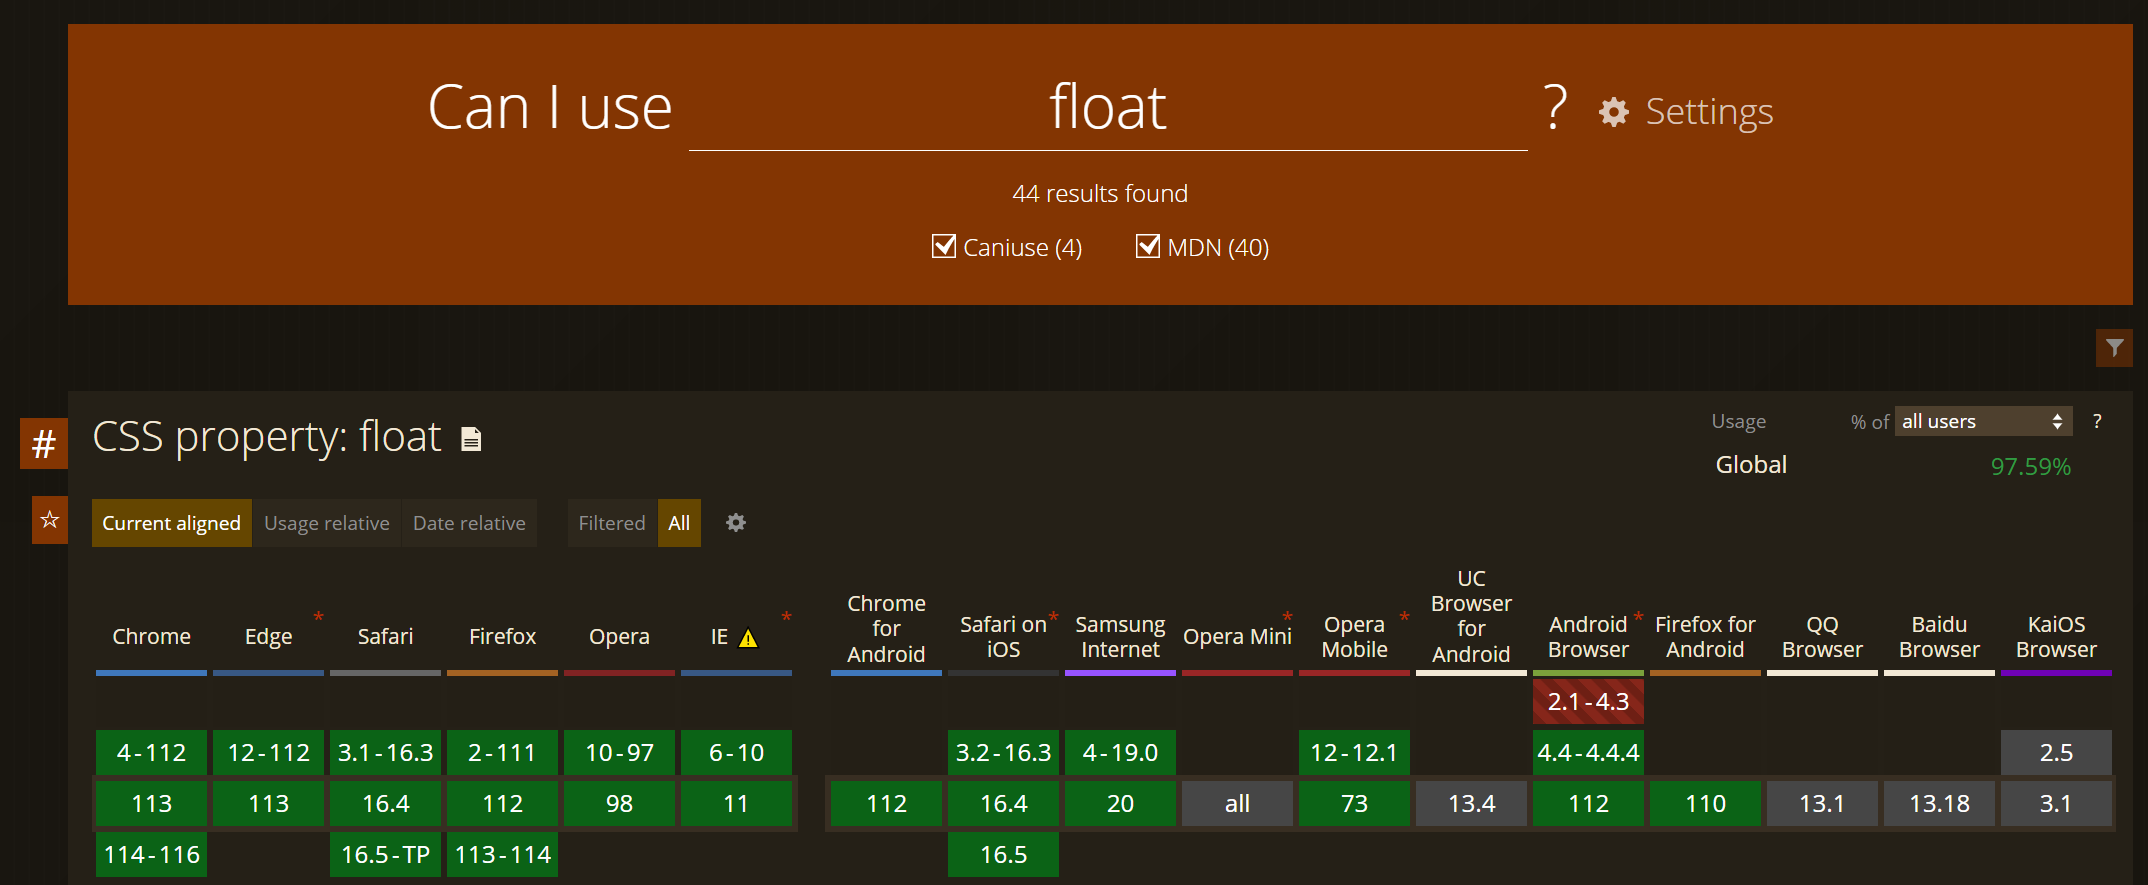Click Opera 98 cell
The height and width of the screenshot is (885, 2148).
[620, 803]
